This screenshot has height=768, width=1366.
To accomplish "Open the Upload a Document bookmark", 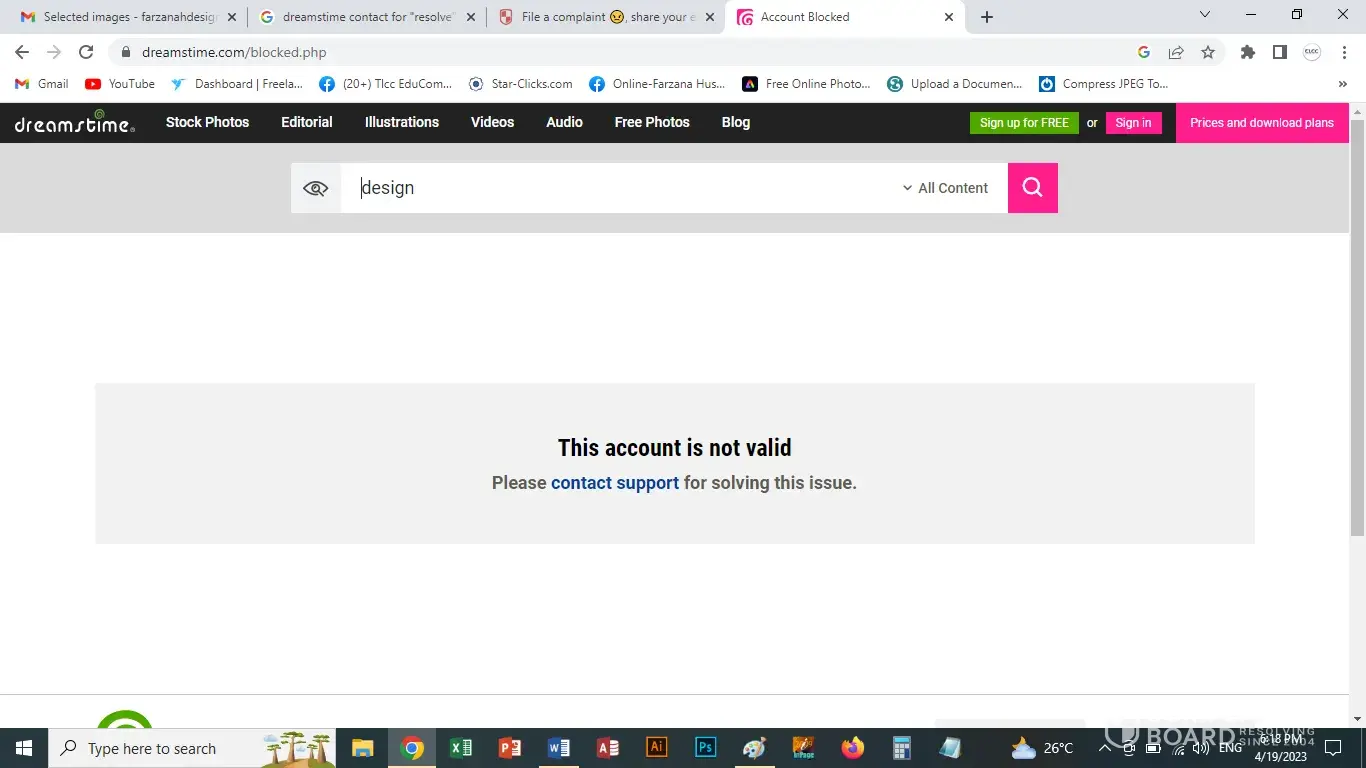I will pos(954,84).
